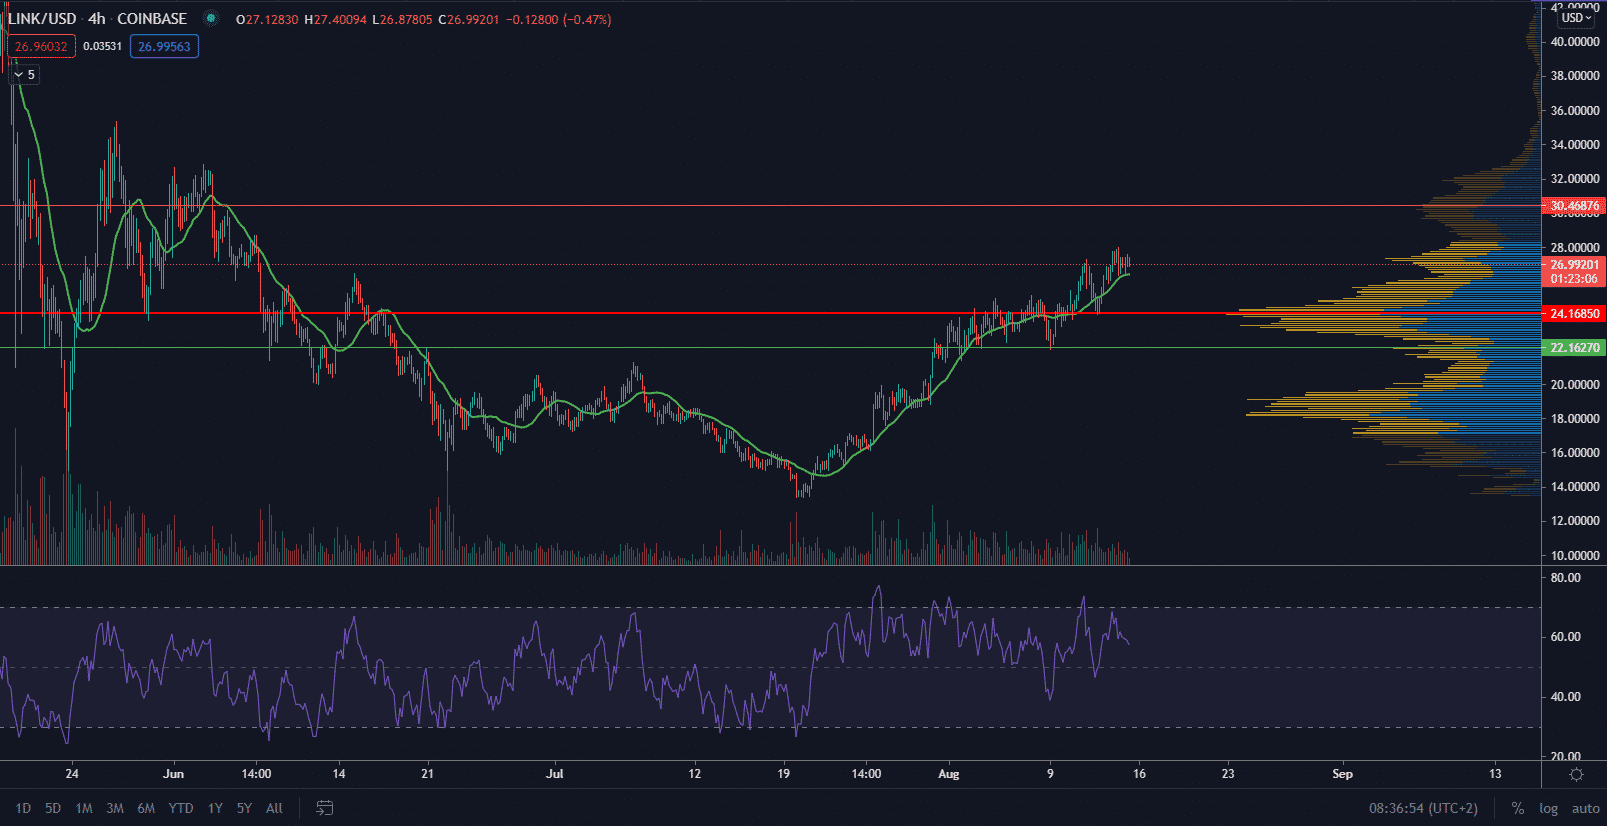Expand the collapsed indicators legend
Screen dimensions: 1607x826
point(24,75)
